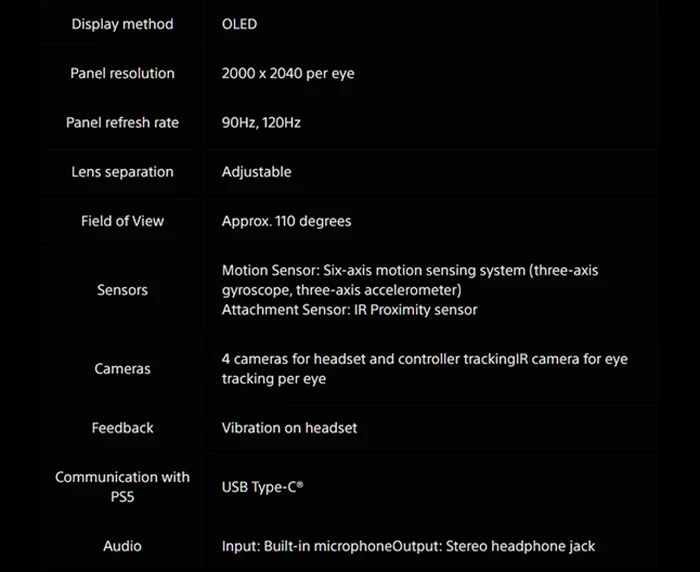Click the Communication with PS5 label
This screenshot has width=700, height=572.
(122, 487)
